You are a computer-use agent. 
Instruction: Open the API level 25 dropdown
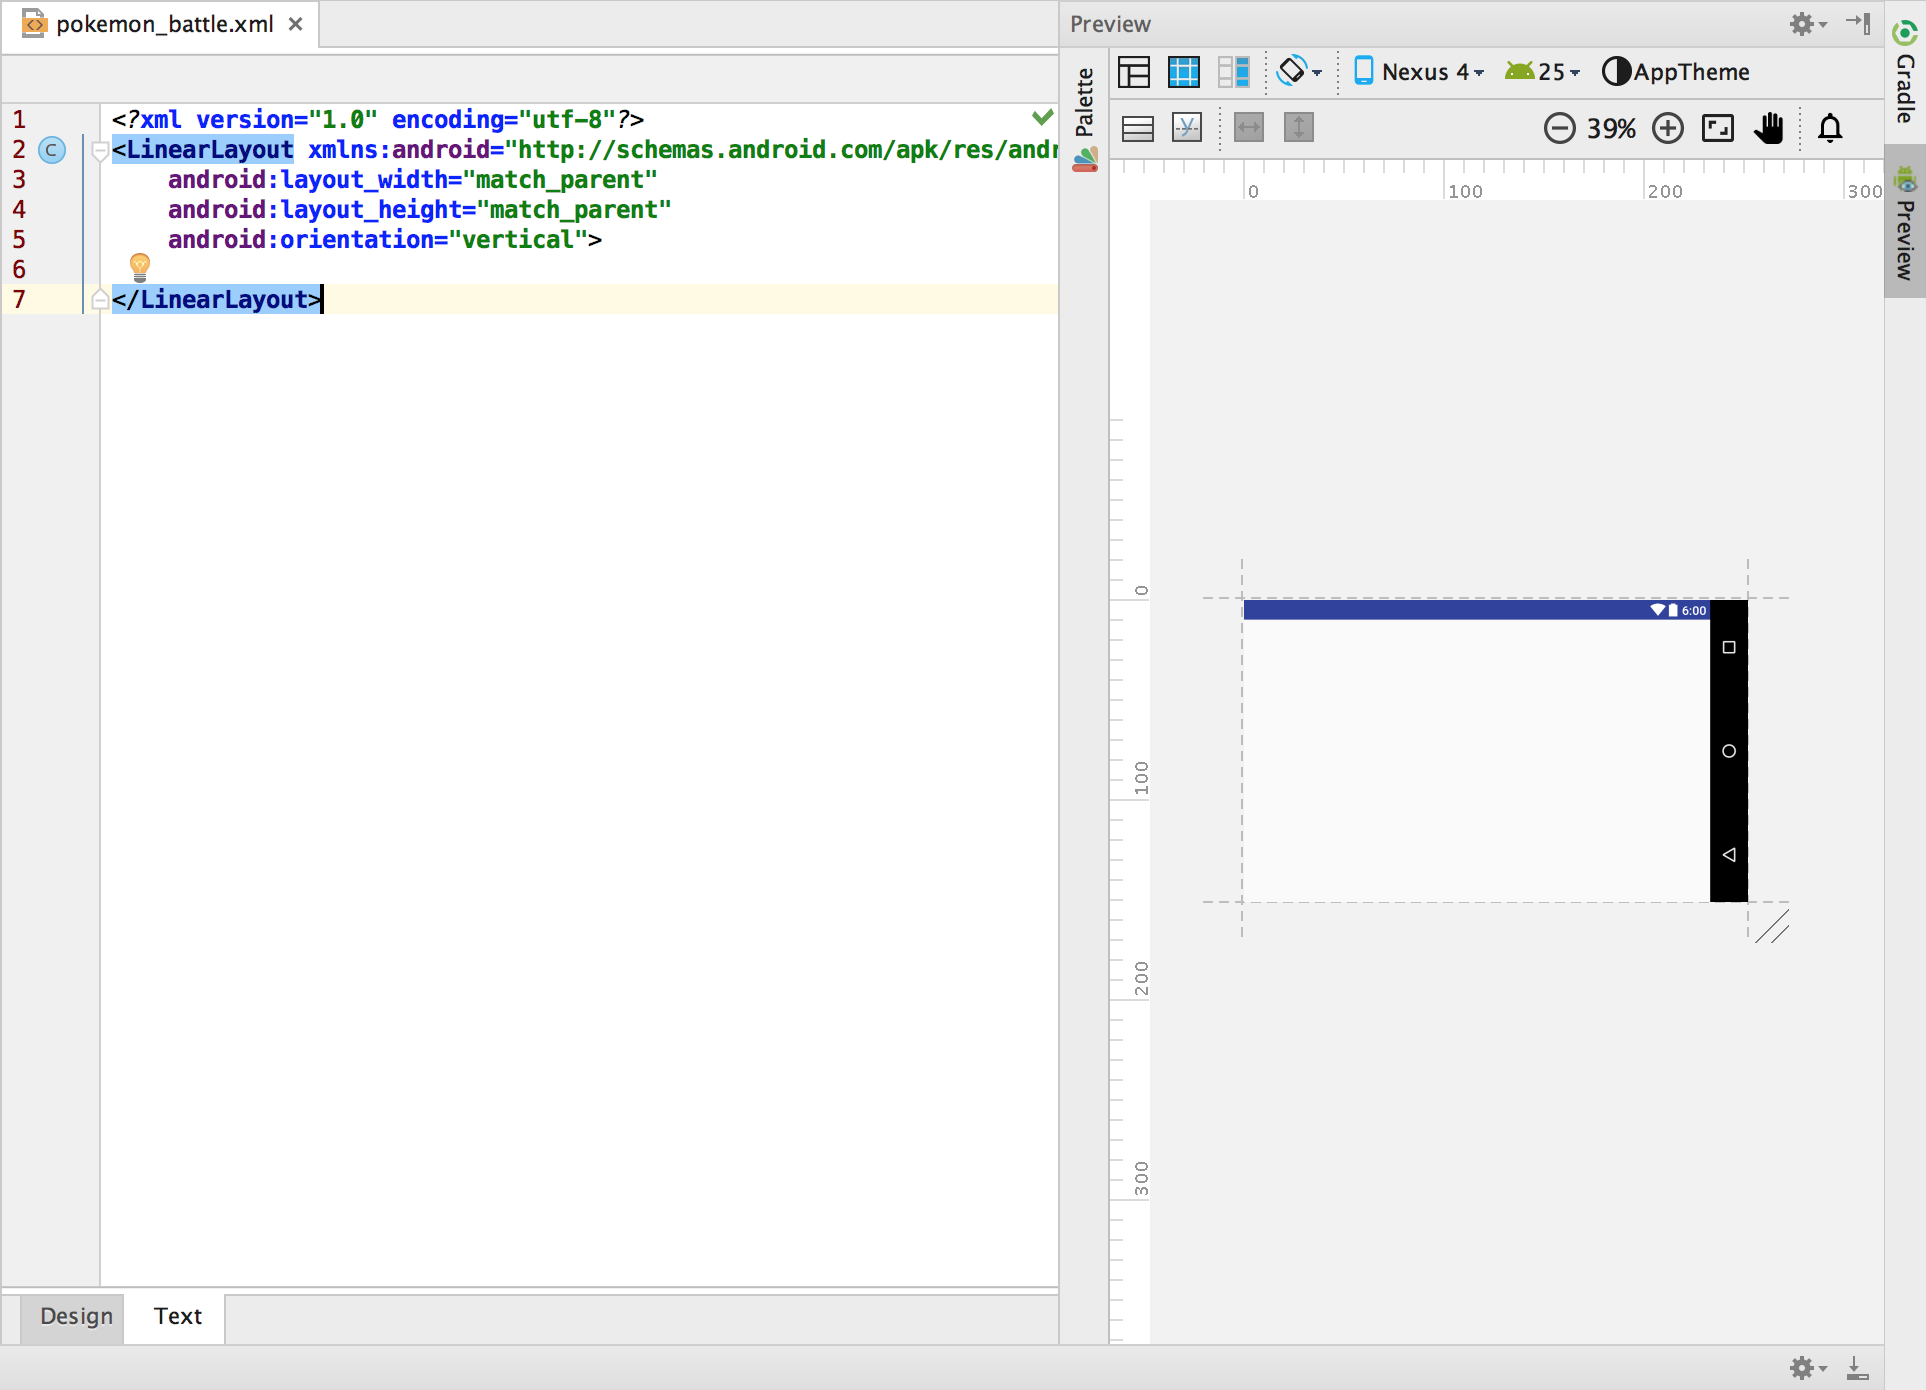[x=1543, y=72]
